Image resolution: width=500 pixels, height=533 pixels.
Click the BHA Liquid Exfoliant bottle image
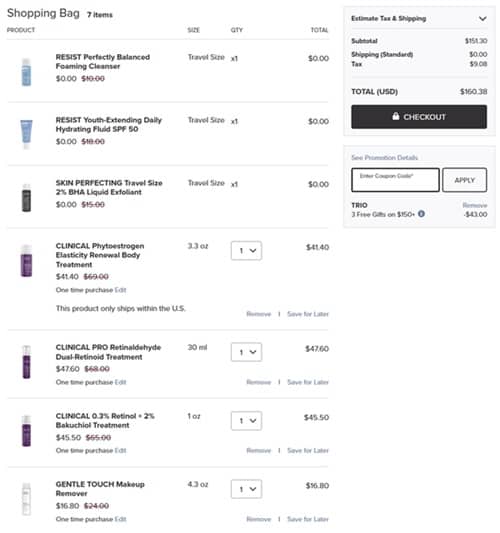pyautogui.click(x=26, y=198)
